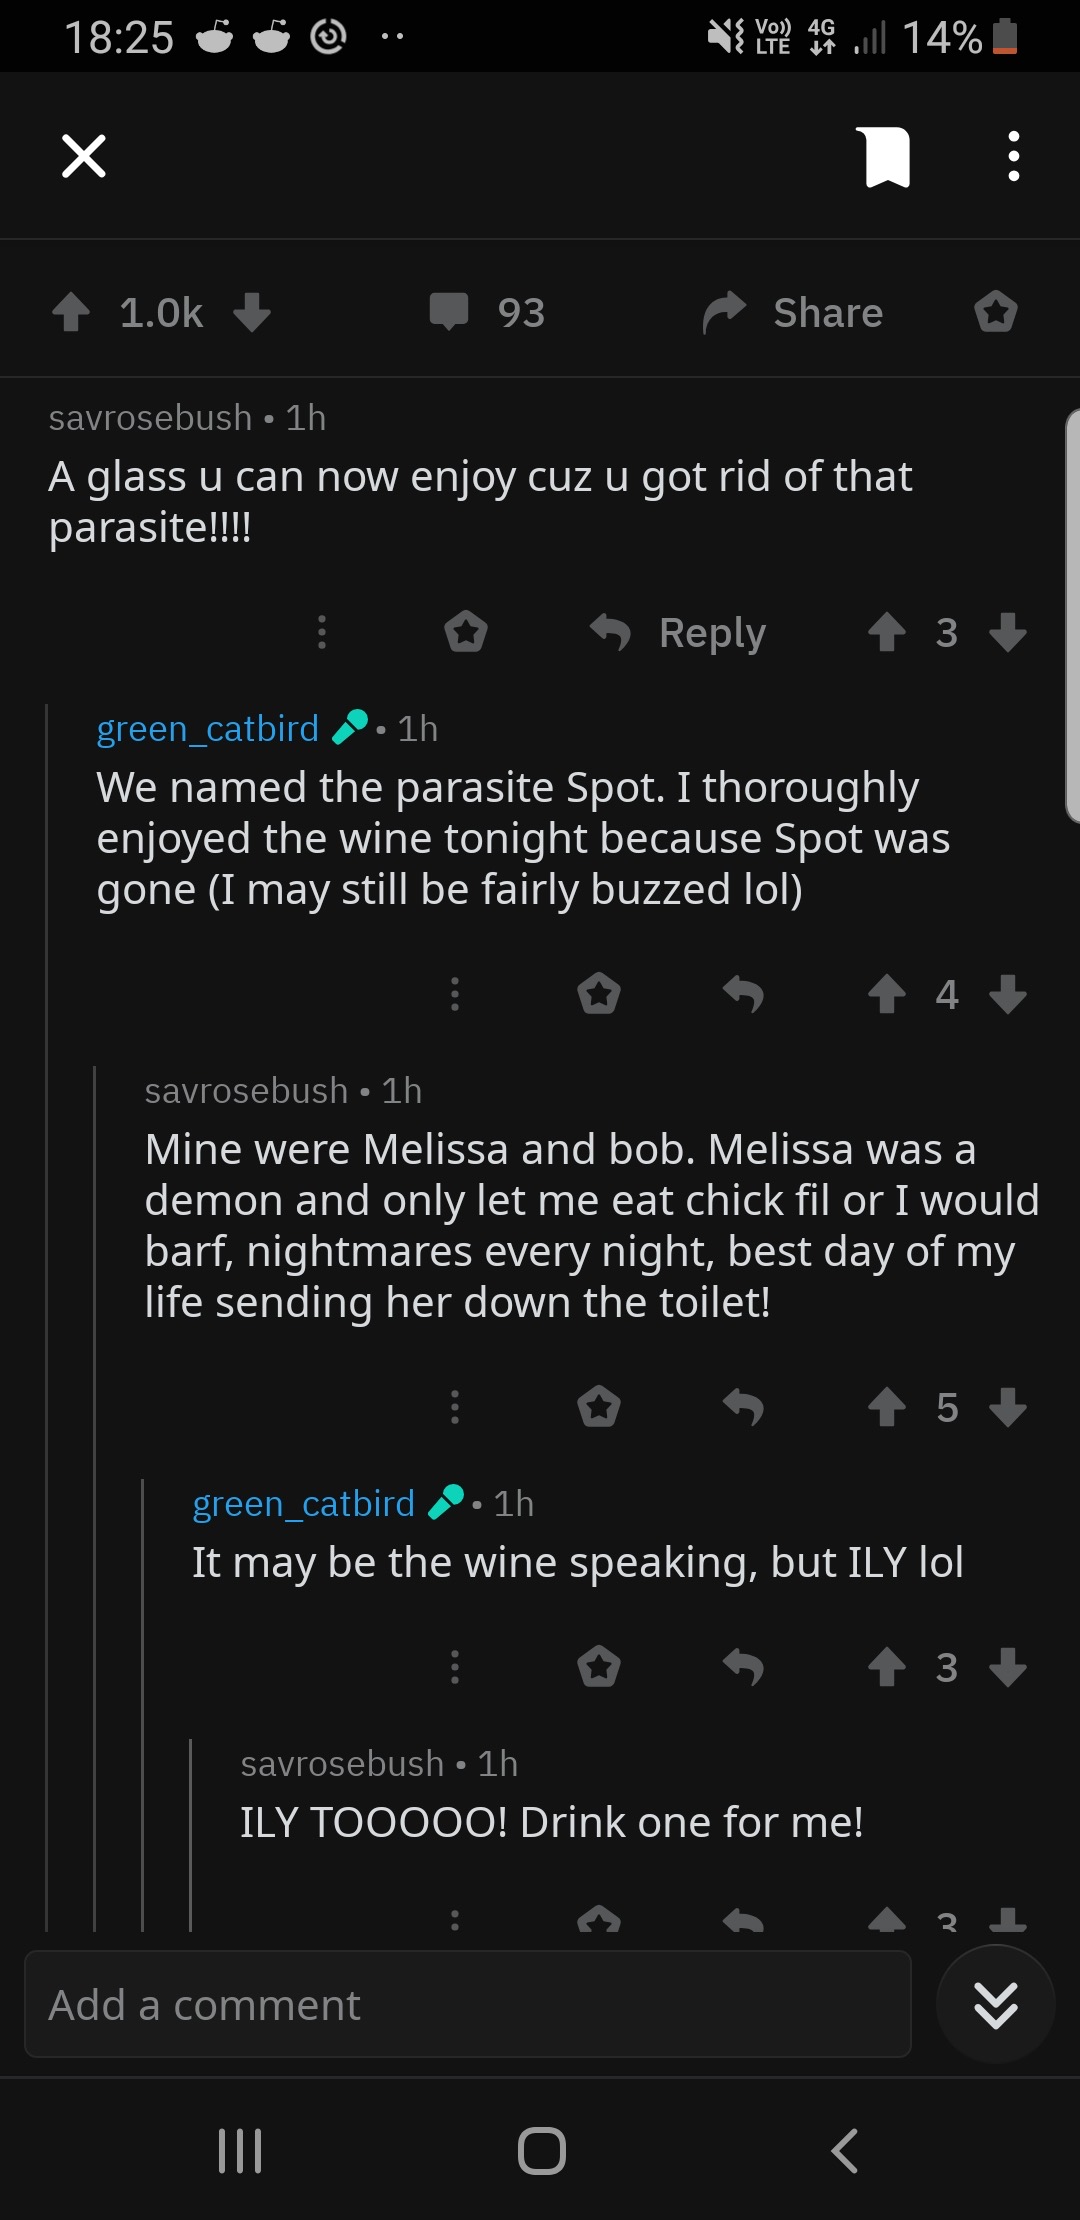Reply to savrosebush's parasite comment
The width and height of the screenshot is (1080, 2220).
[x=680, y=632]
